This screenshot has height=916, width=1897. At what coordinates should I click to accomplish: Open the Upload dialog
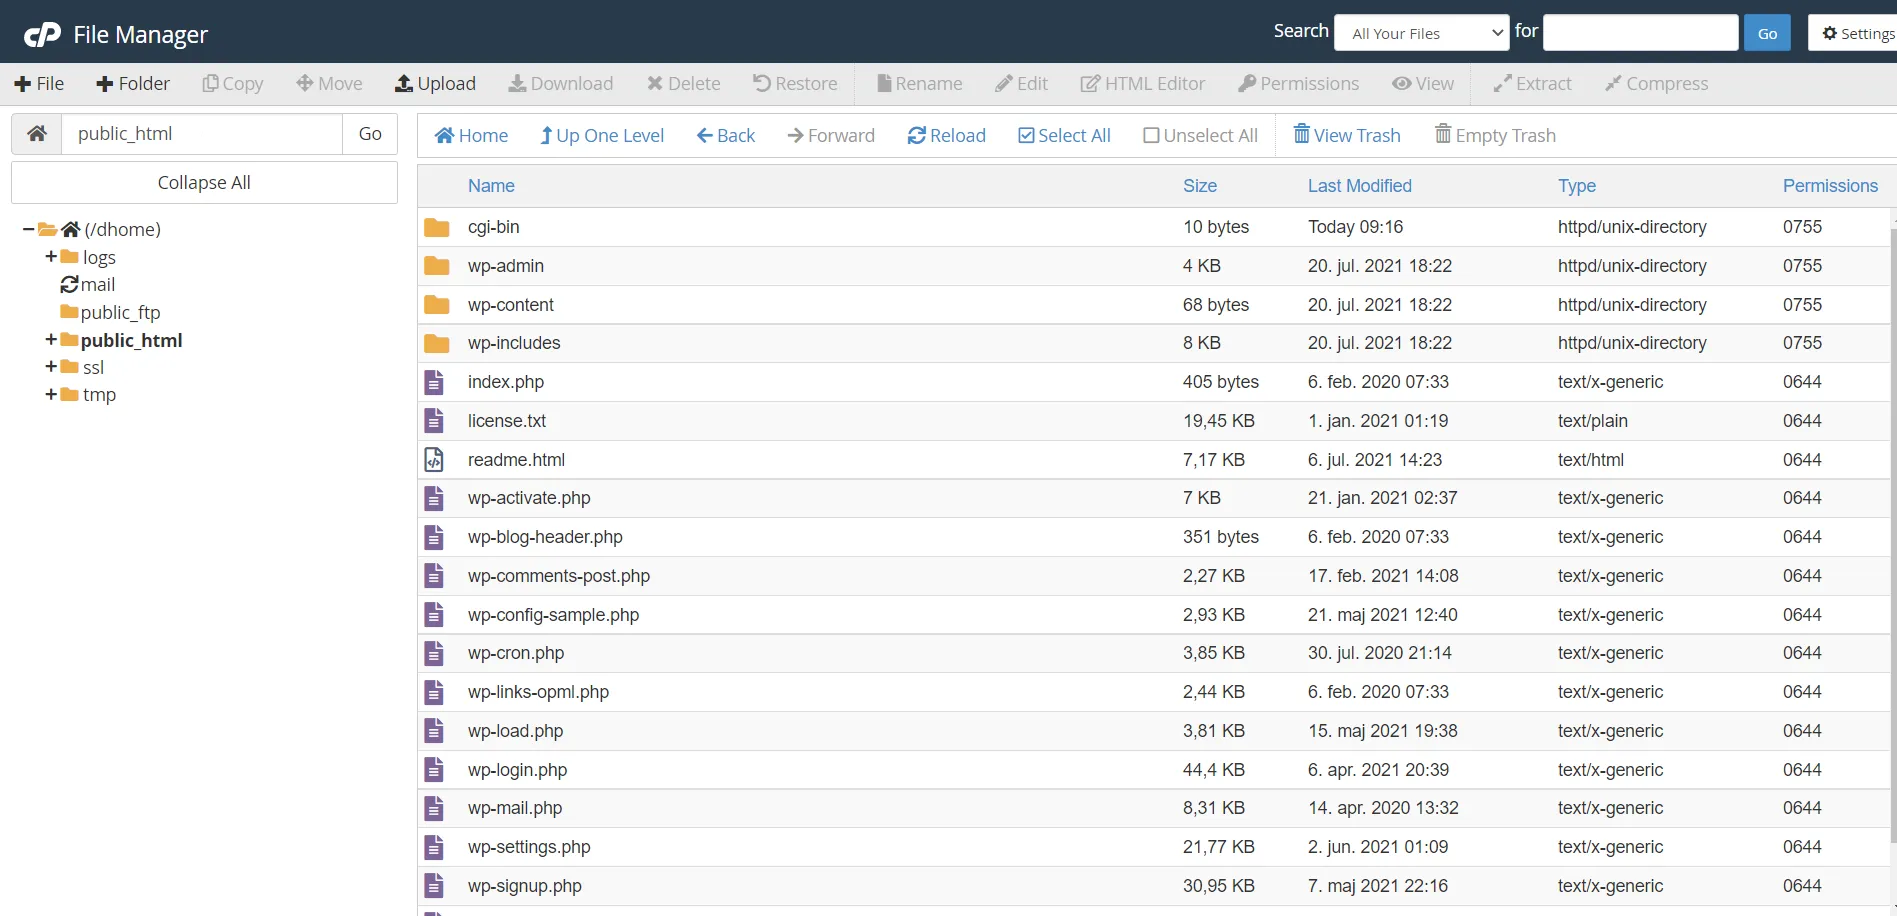tap(435, 84)
